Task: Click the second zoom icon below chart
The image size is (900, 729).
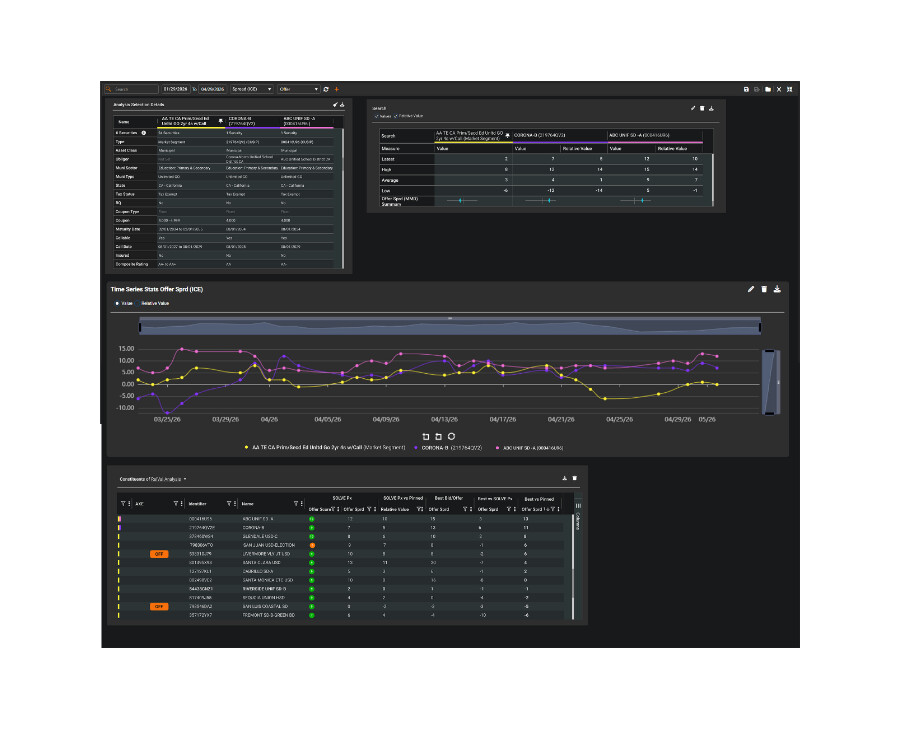Action: click(439, 437)
